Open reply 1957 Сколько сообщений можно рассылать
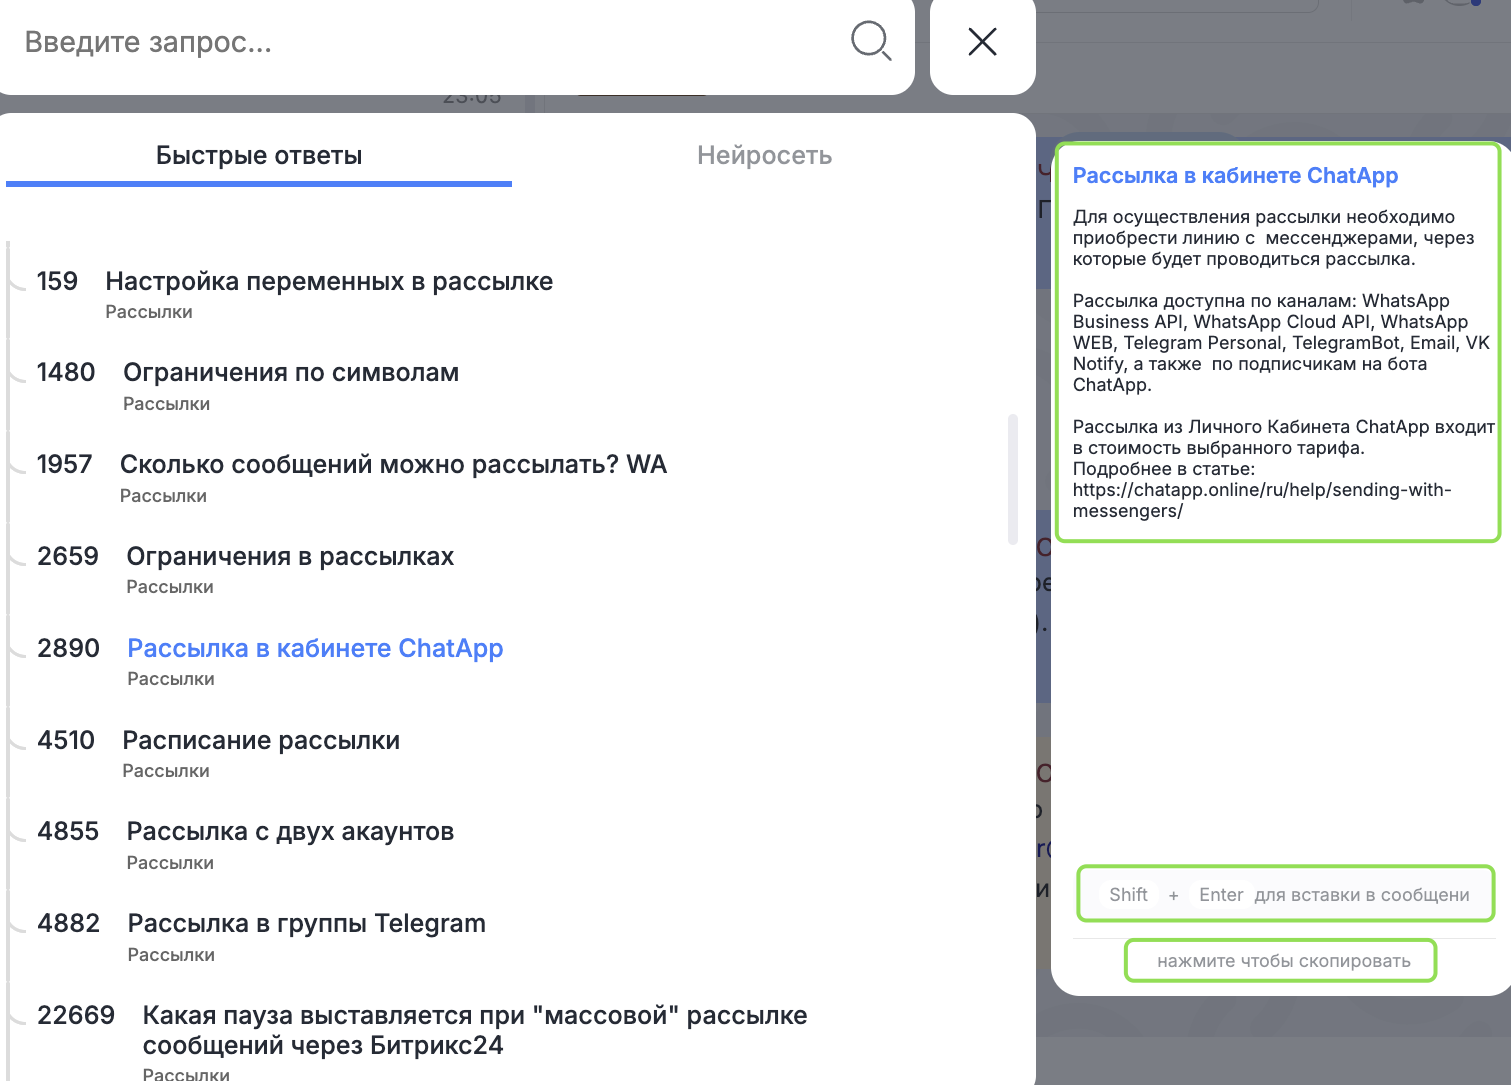1511x1085 pixels. click(392, 465)
